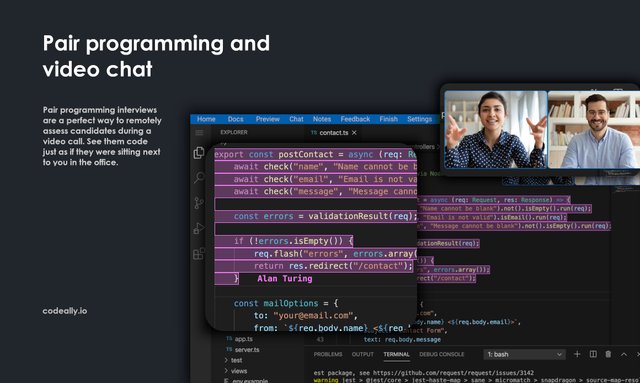This screenshot has width=640, height=383.
Task: Open the Feedback menu item
Action: point(355,119)
